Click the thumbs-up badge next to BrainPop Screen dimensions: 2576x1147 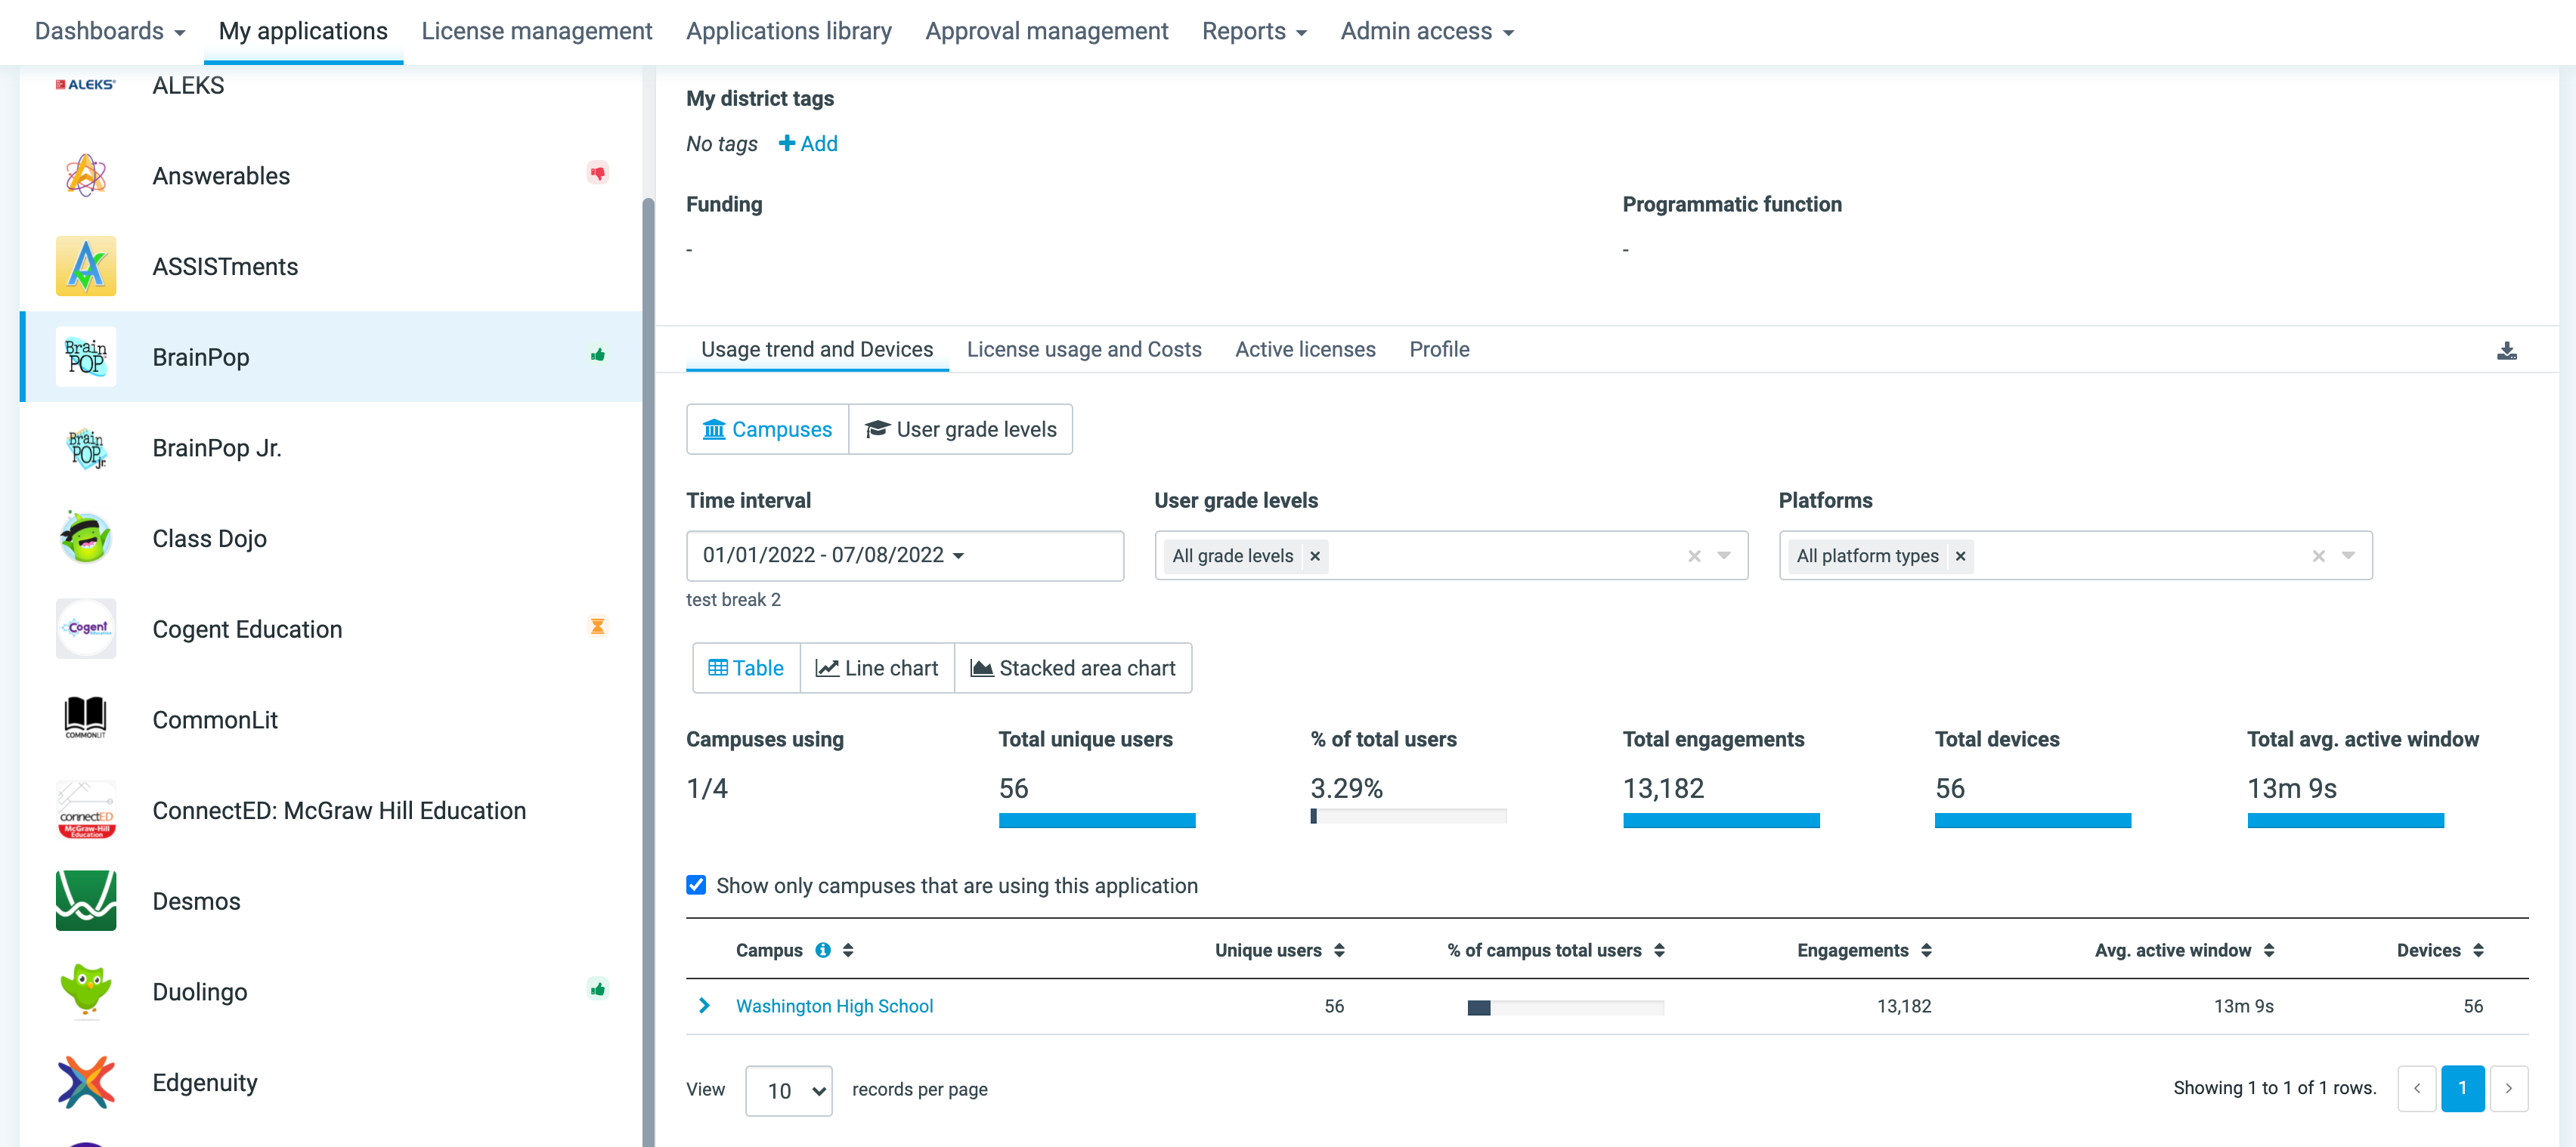click(x=597, y=354)
